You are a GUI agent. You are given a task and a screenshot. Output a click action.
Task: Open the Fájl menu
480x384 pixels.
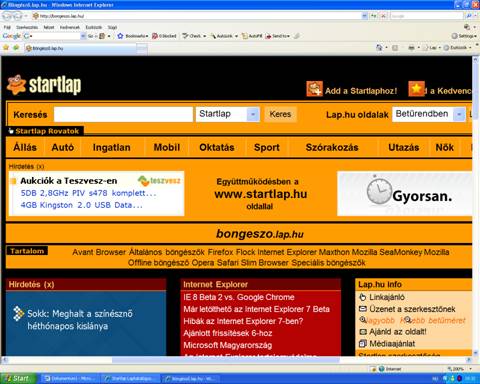coord(7,27)
